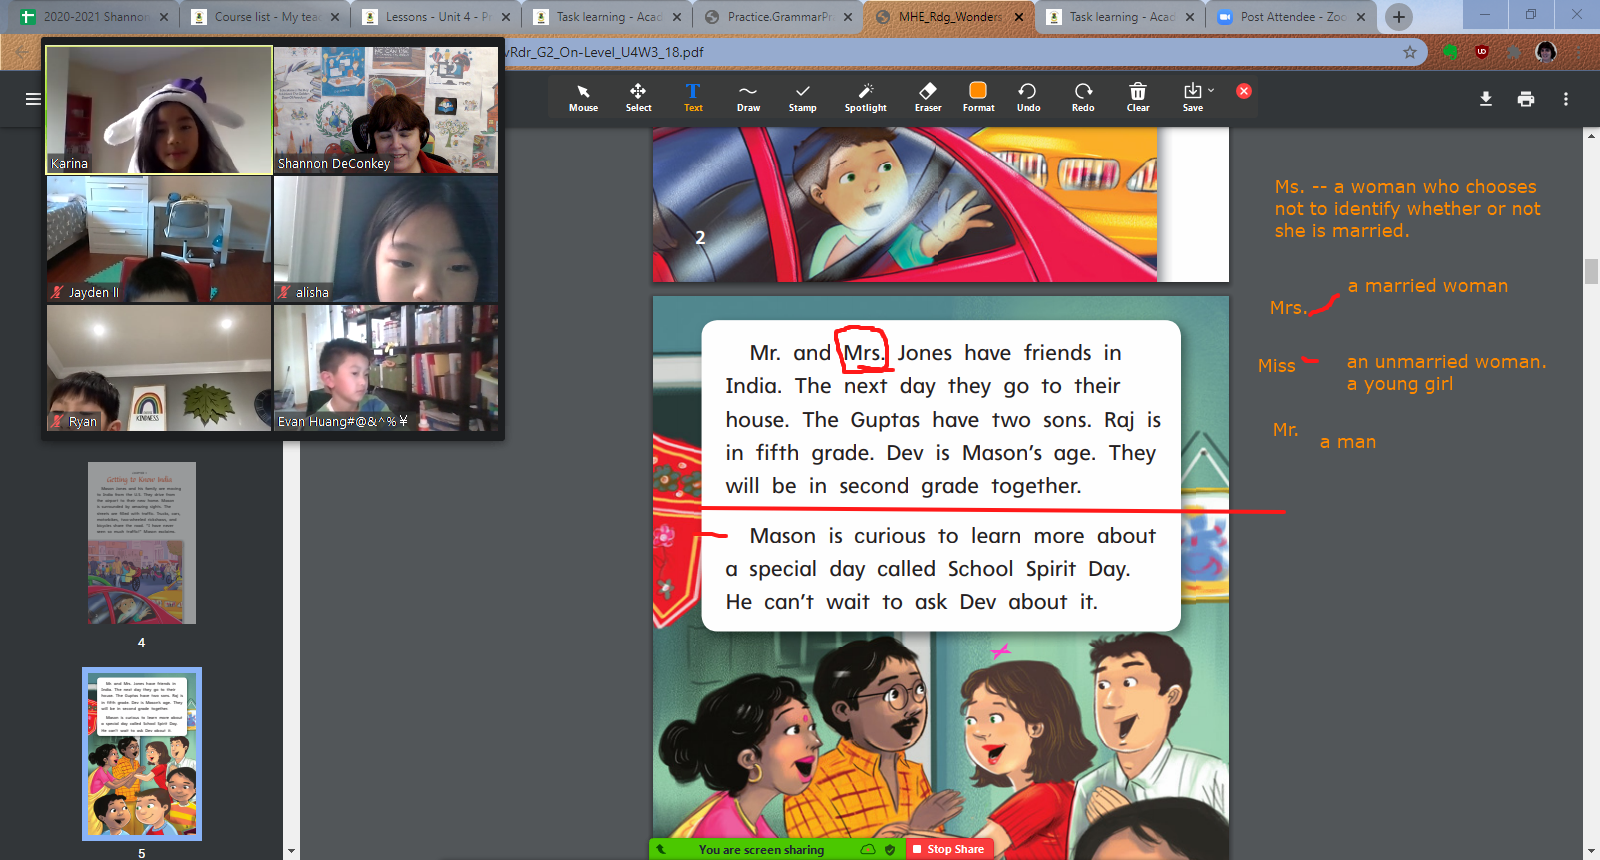1600x860 pixels.
Task: Click the main vertical scrollbar thumb
Action: pyautogui.click(x=1591, y=271)
